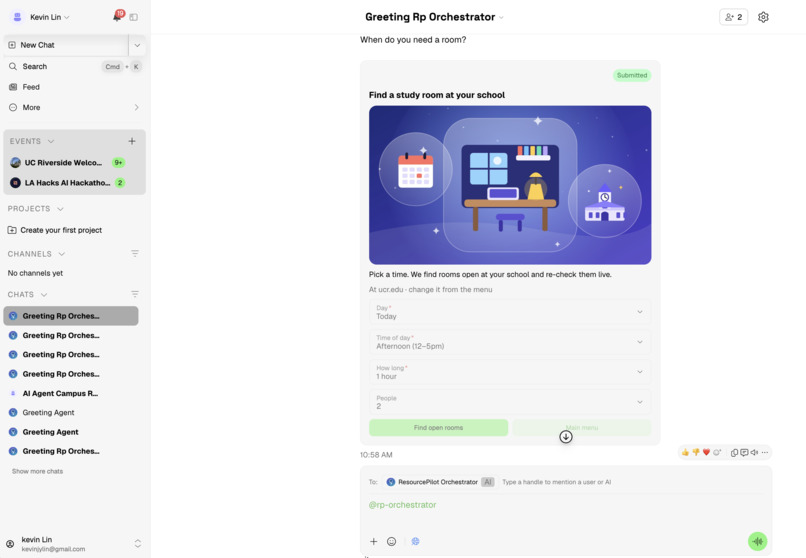Select ResourcePilot Orchestrator recipient chip
The image size is (806, 558).
pyautogui.click(x=441, y=482)
